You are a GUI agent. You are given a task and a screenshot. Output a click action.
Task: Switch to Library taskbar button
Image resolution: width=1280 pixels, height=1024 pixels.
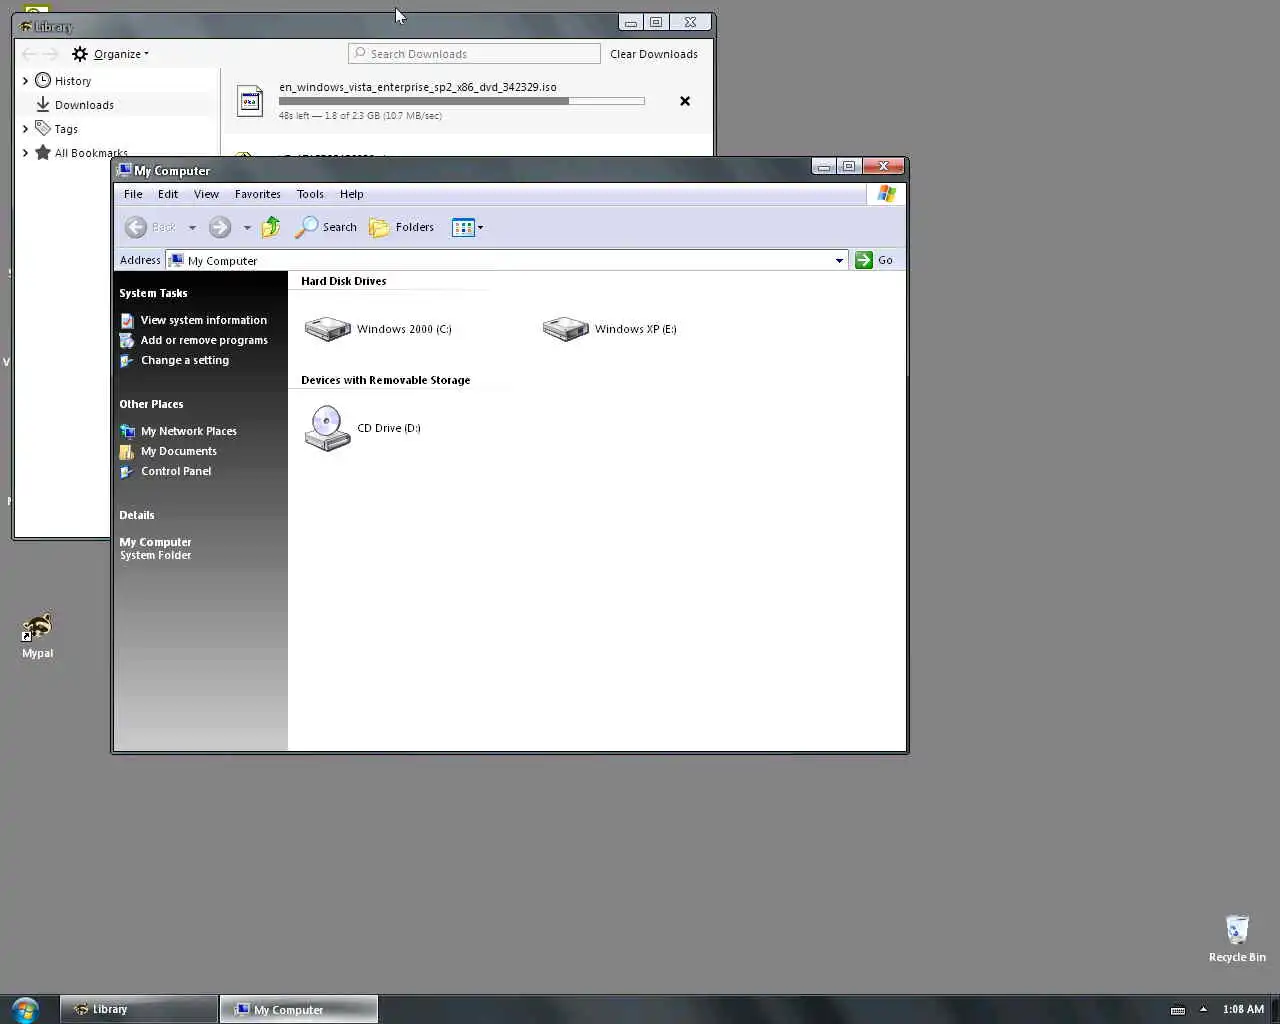[139, 1009]
